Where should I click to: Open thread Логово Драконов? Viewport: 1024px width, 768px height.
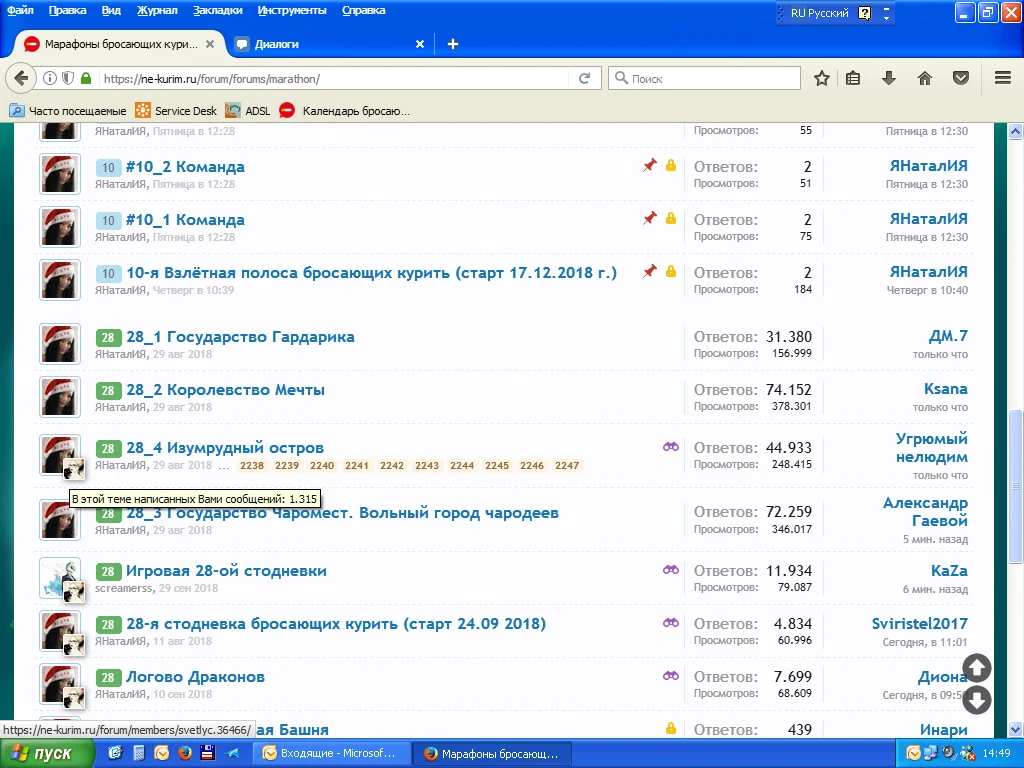pyautogui.click(x=195, y=677)
